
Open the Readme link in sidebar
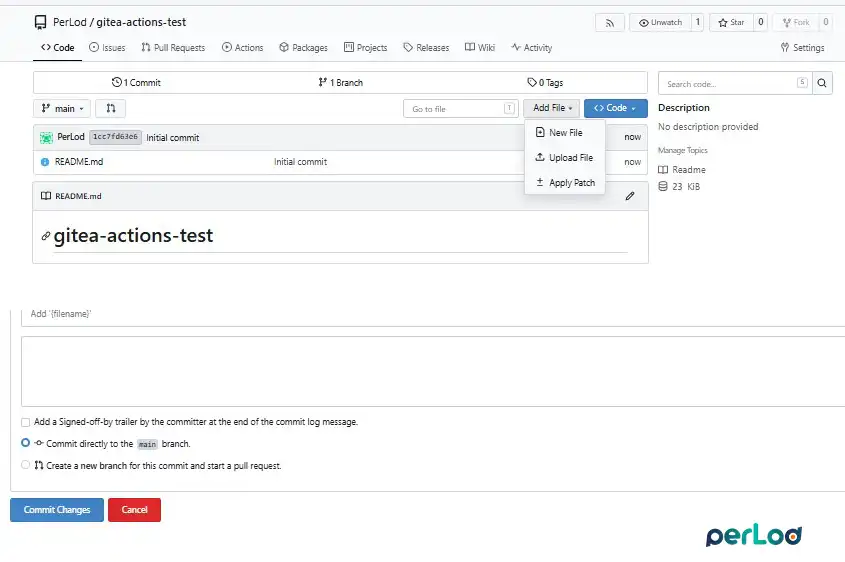pos(682,170)
